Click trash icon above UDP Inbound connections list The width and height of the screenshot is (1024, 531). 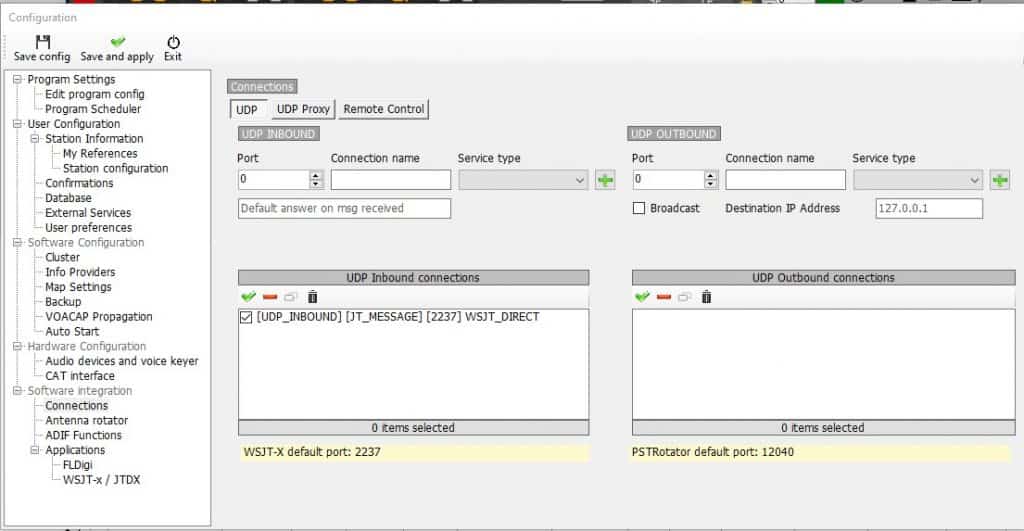[312, 297]
